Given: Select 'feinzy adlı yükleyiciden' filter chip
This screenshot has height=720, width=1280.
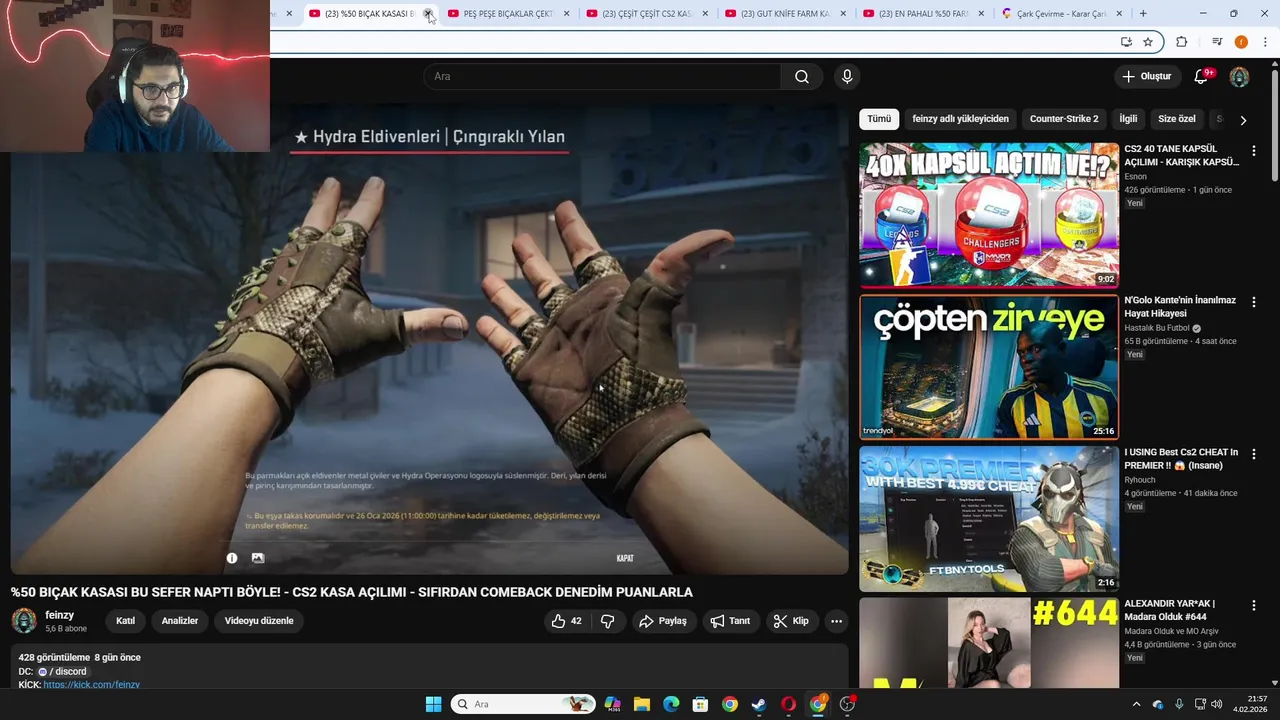Looking at the screenshot, I should (960, 119).
